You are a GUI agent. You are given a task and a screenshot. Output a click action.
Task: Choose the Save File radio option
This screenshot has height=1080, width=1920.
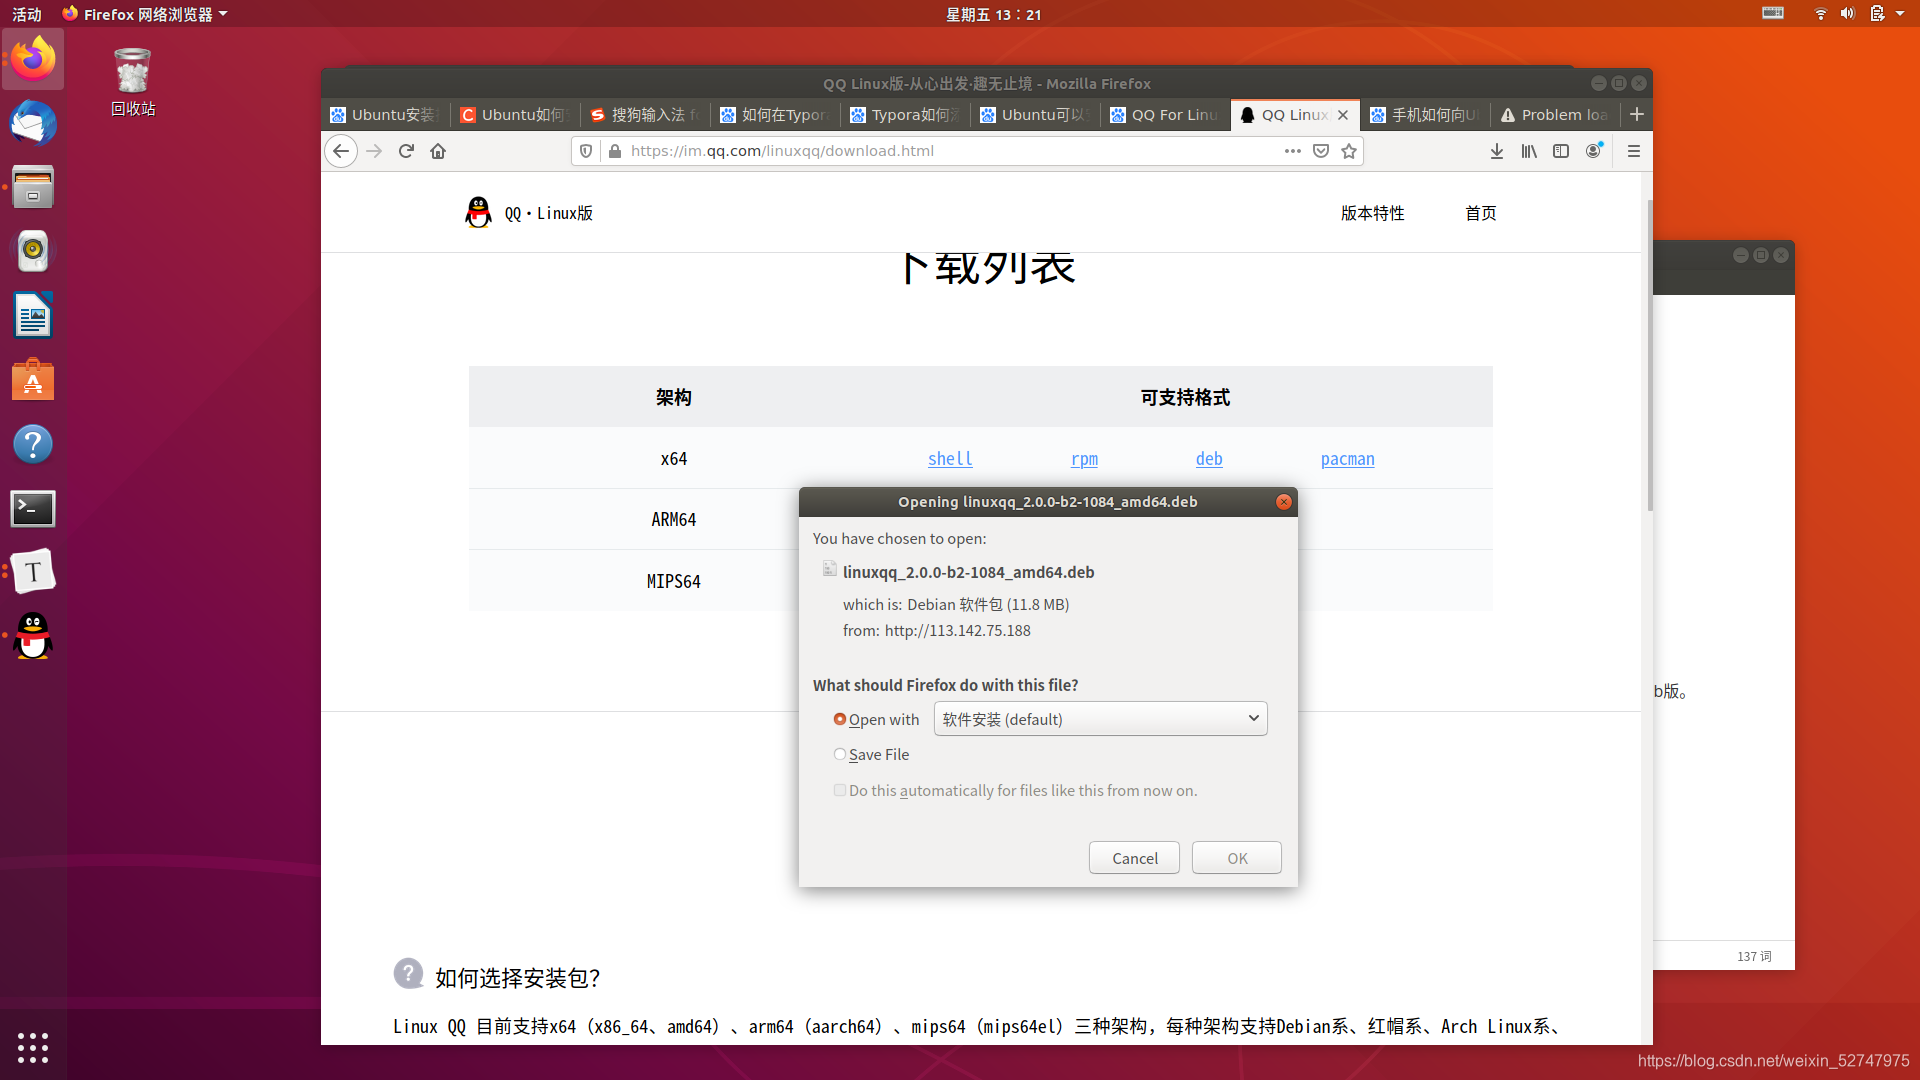pos(840,754)
